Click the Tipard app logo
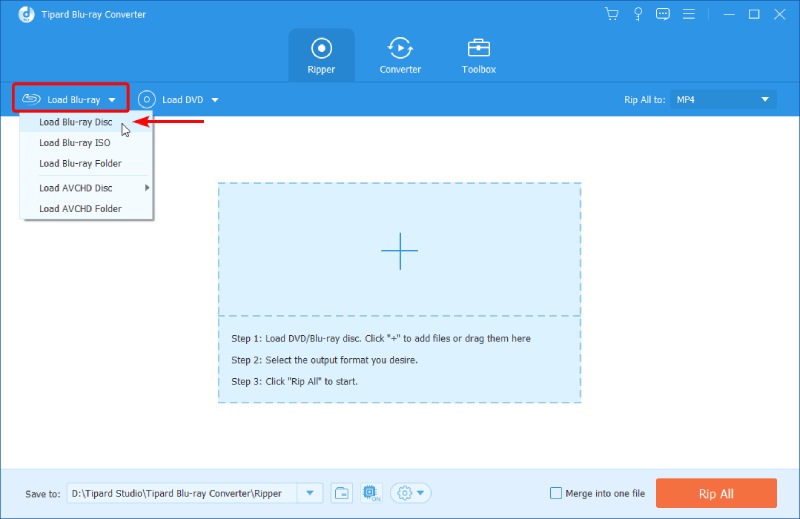Screen dimensions: 800x519 [x=27, y=14]
